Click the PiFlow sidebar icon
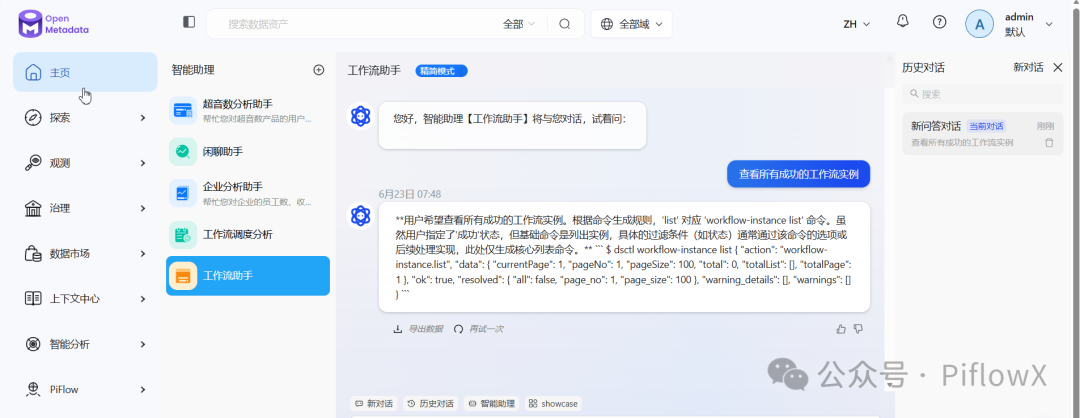Screen dimensions: 1080x418 click(x=32, y=389)
